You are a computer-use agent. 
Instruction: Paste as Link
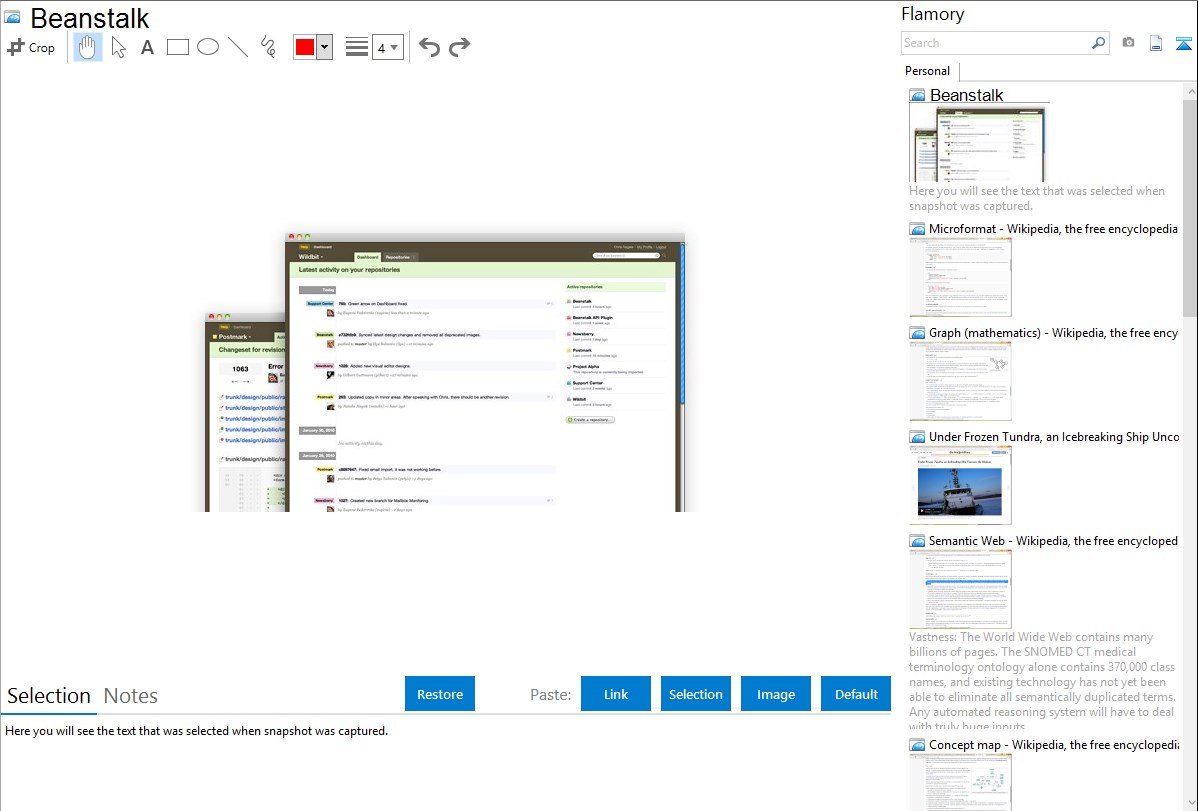click(x=616, y=694)
